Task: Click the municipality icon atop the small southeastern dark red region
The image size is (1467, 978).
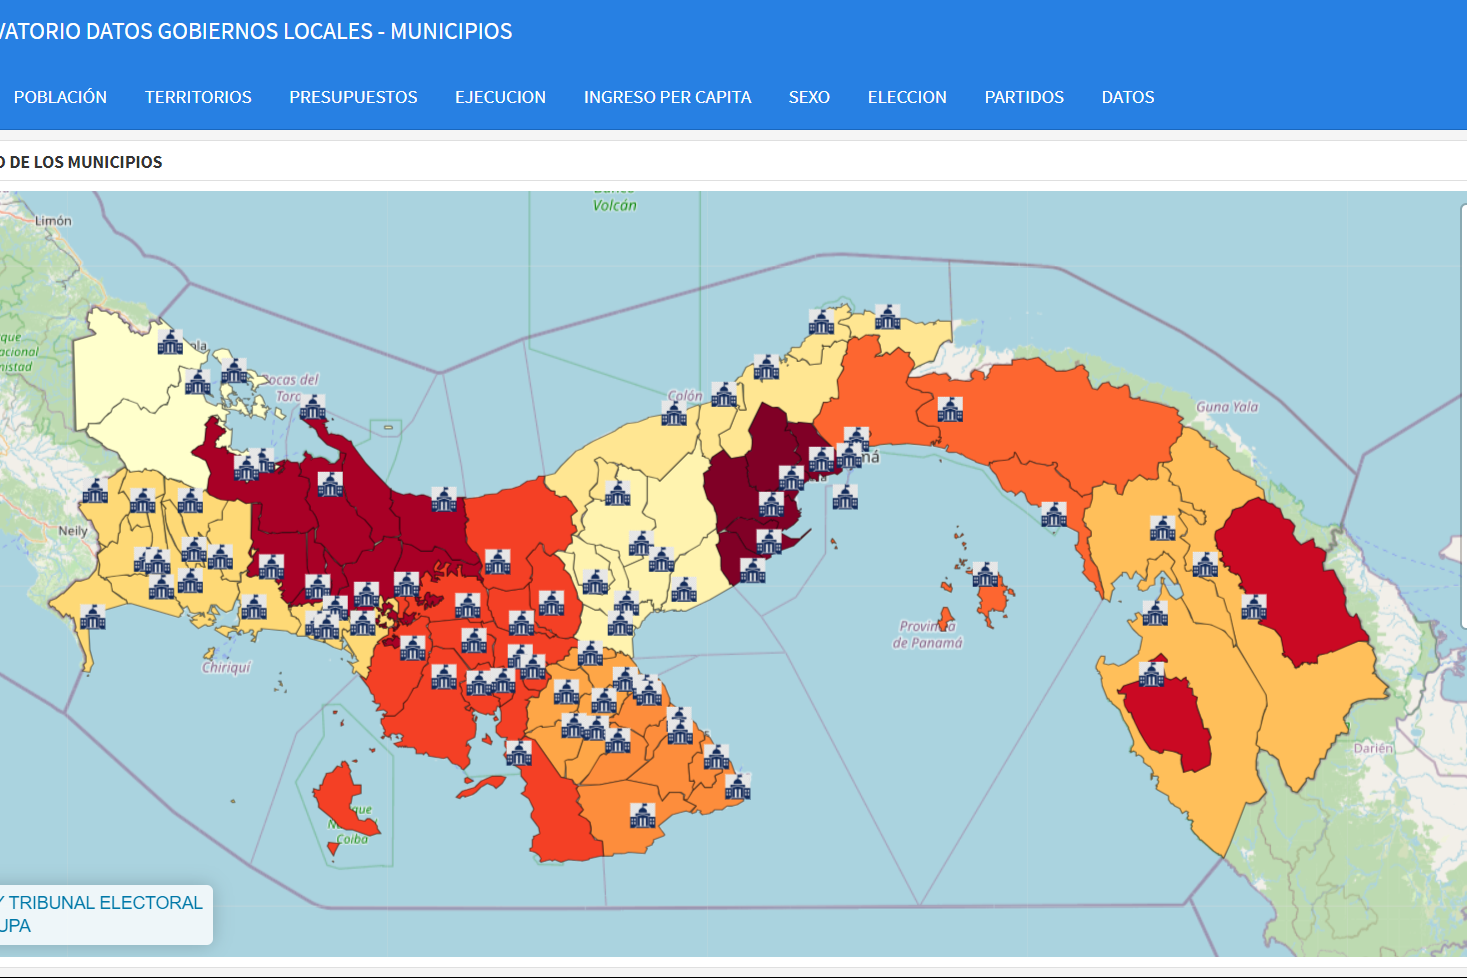Action: click(1151, 675)
